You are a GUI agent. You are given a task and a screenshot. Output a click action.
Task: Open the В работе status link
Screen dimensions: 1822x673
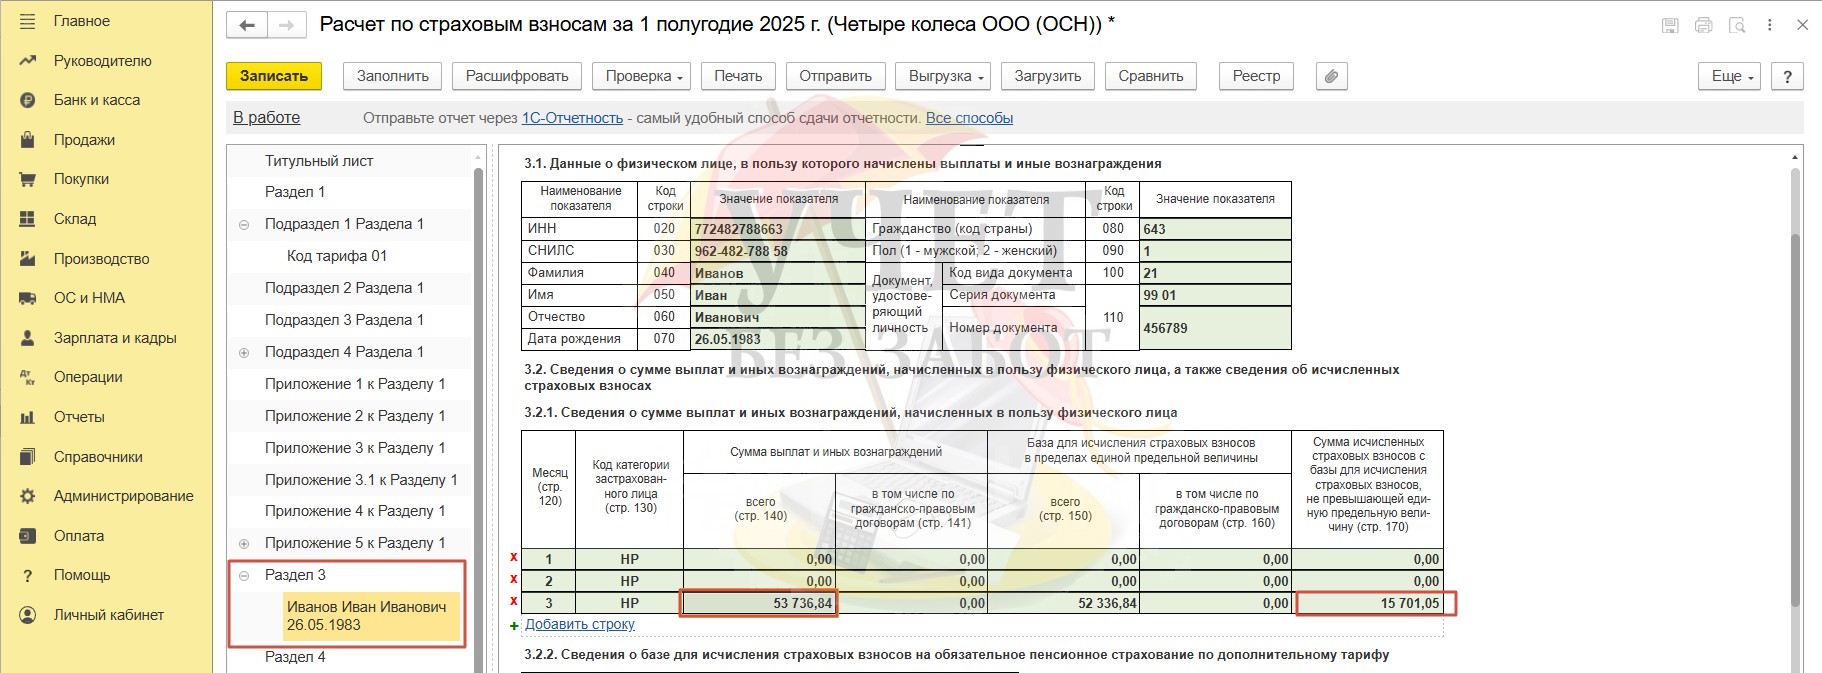[267, 118]
